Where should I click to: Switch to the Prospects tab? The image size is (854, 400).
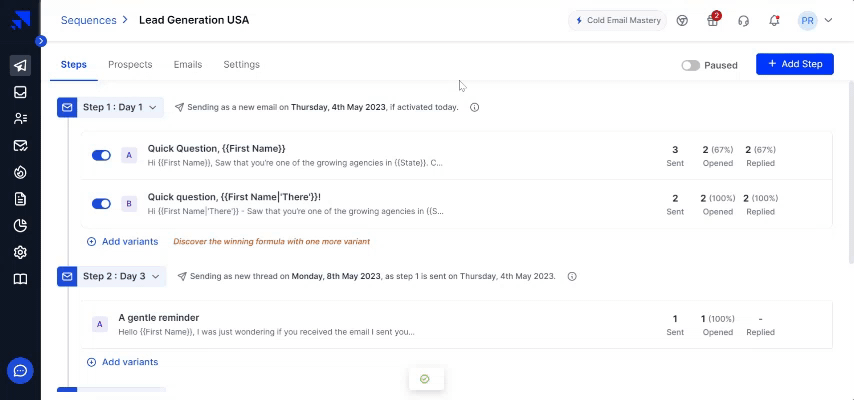click(130, 65)
